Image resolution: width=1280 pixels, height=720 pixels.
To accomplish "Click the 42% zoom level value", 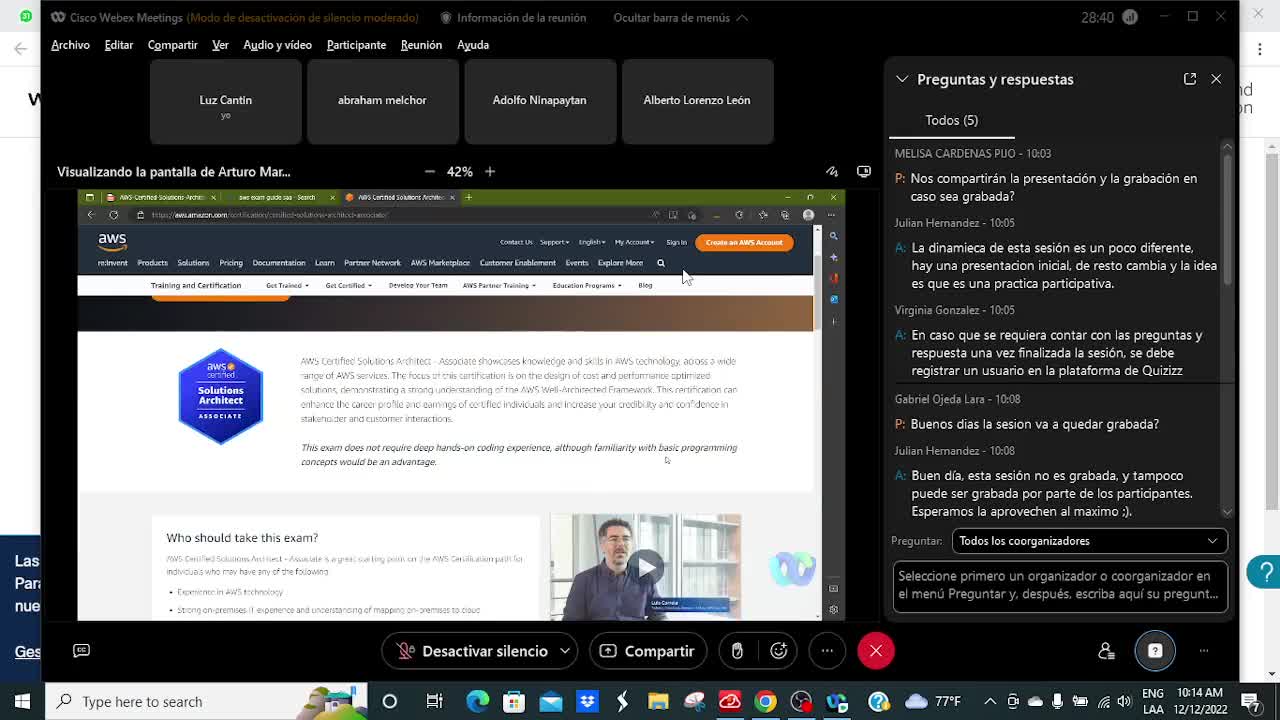I will (x=460, y=172).
